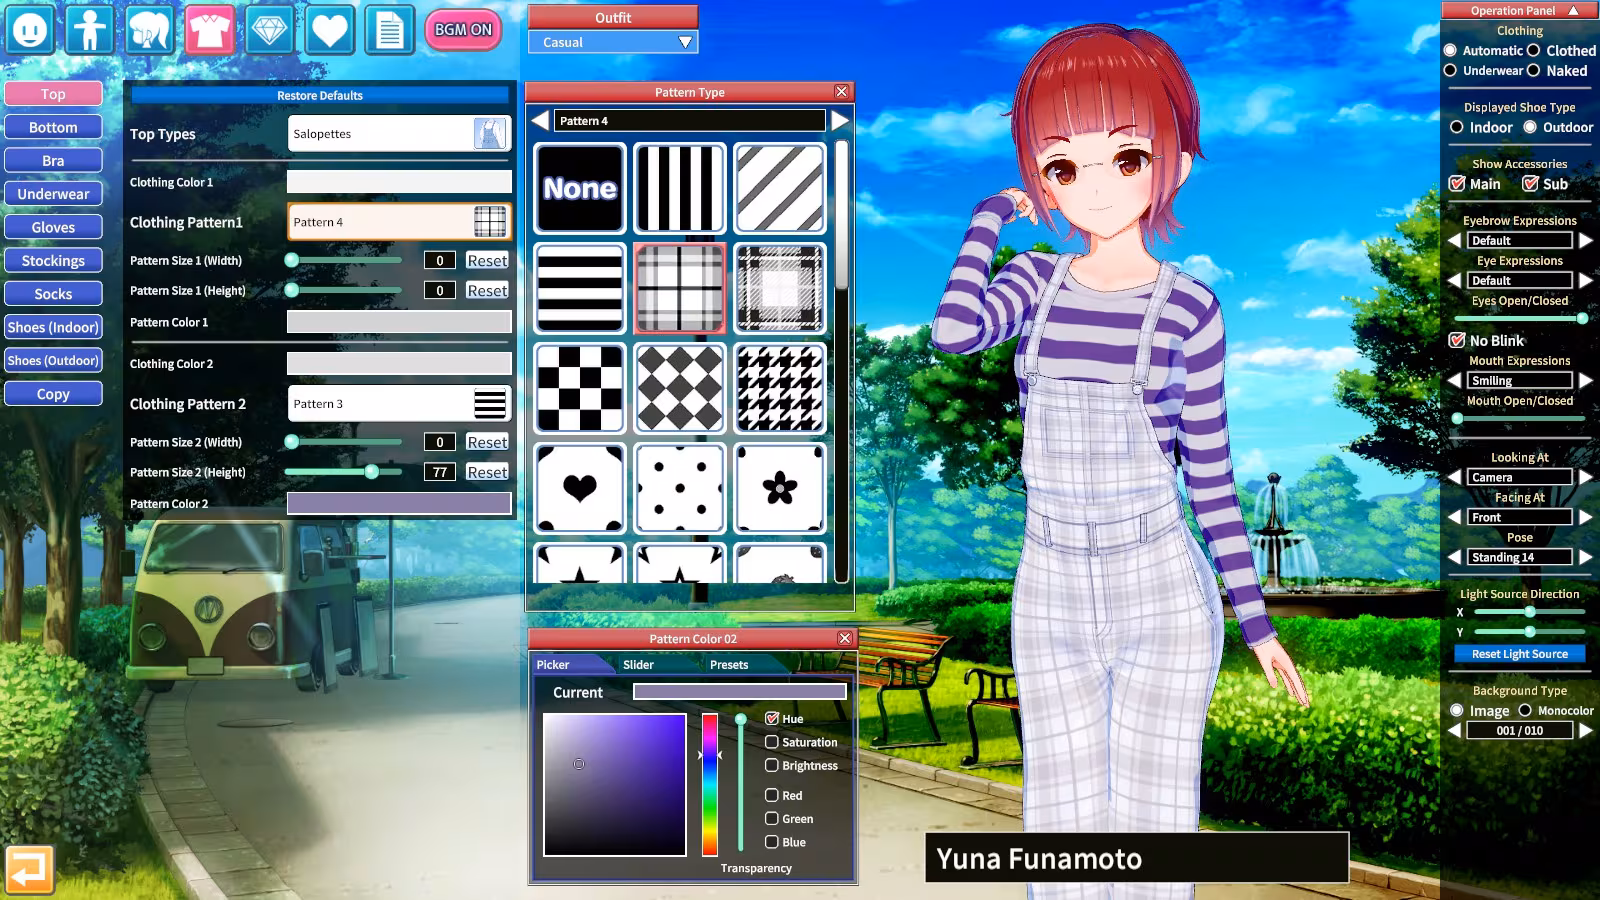Select the light plaid pattern
This screenshot has width=1600, height=900.
680,288
